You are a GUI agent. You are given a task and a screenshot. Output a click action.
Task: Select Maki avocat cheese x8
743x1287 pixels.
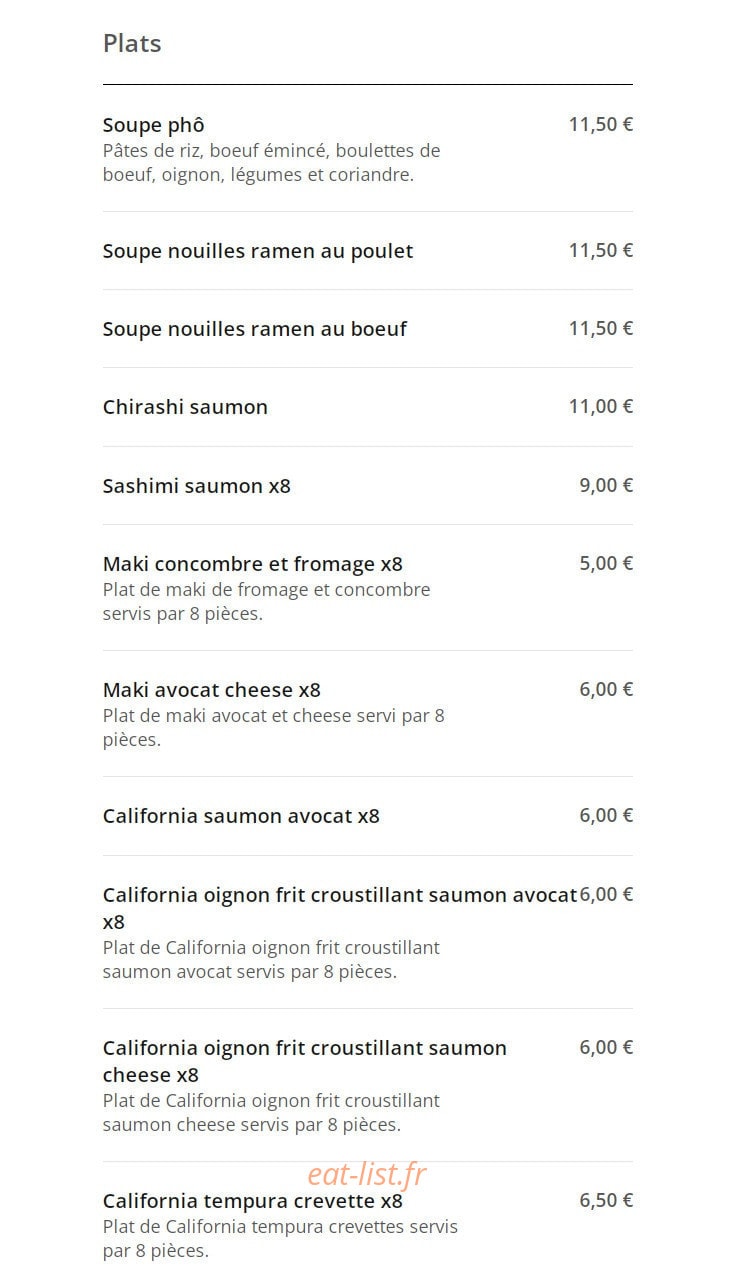[211, 690]
